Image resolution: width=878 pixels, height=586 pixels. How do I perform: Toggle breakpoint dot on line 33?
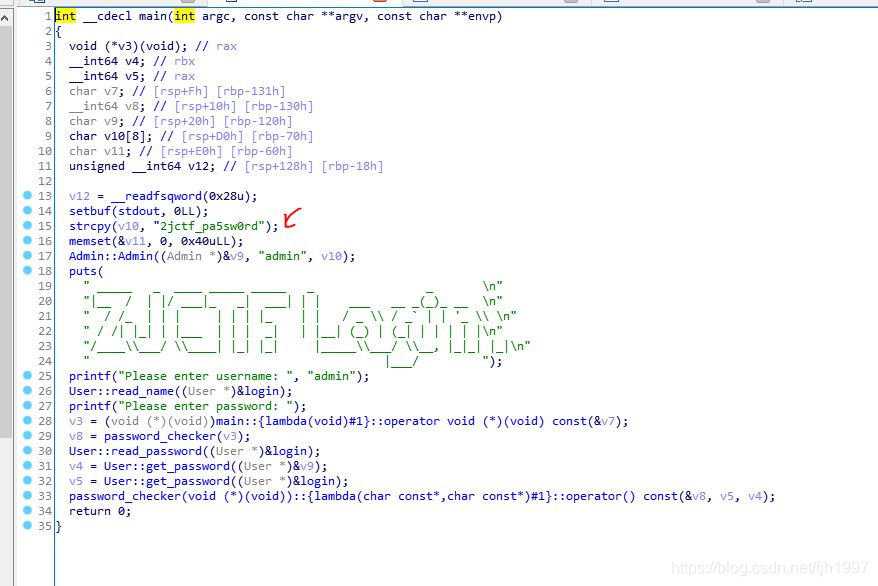coord(27,495)
